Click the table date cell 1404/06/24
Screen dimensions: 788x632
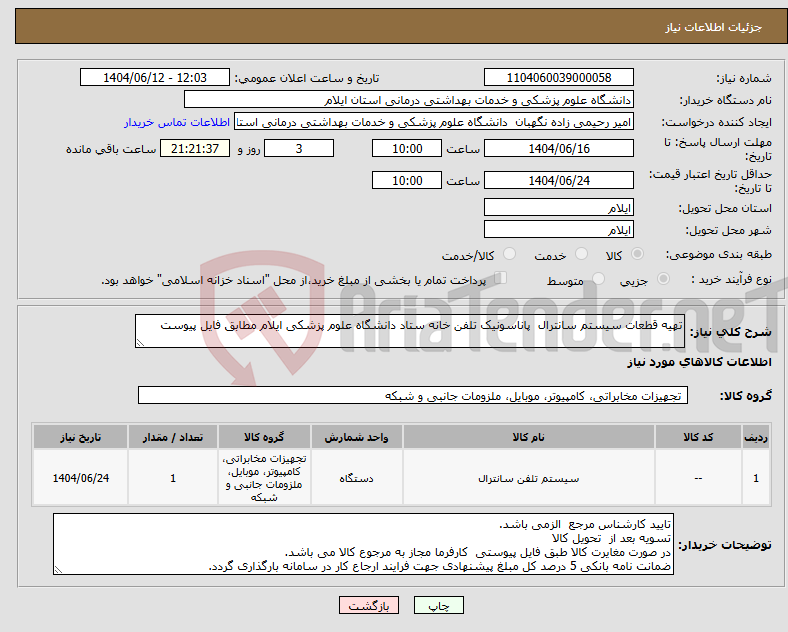pos(80,478)
